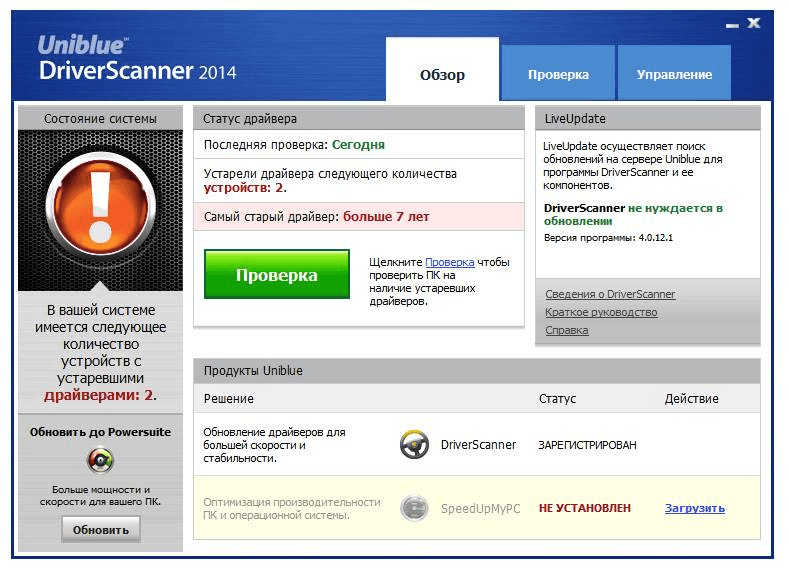789x571 pixels.
Task: Click the Статус column header
Action: coord(557,398)
